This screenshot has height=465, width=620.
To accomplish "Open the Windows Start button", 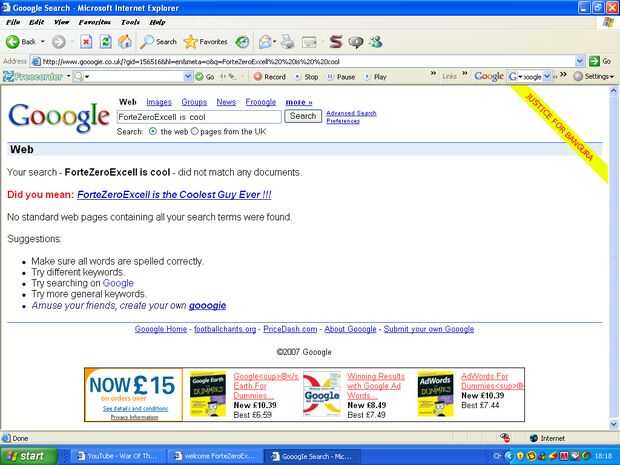I will [28, 456].
